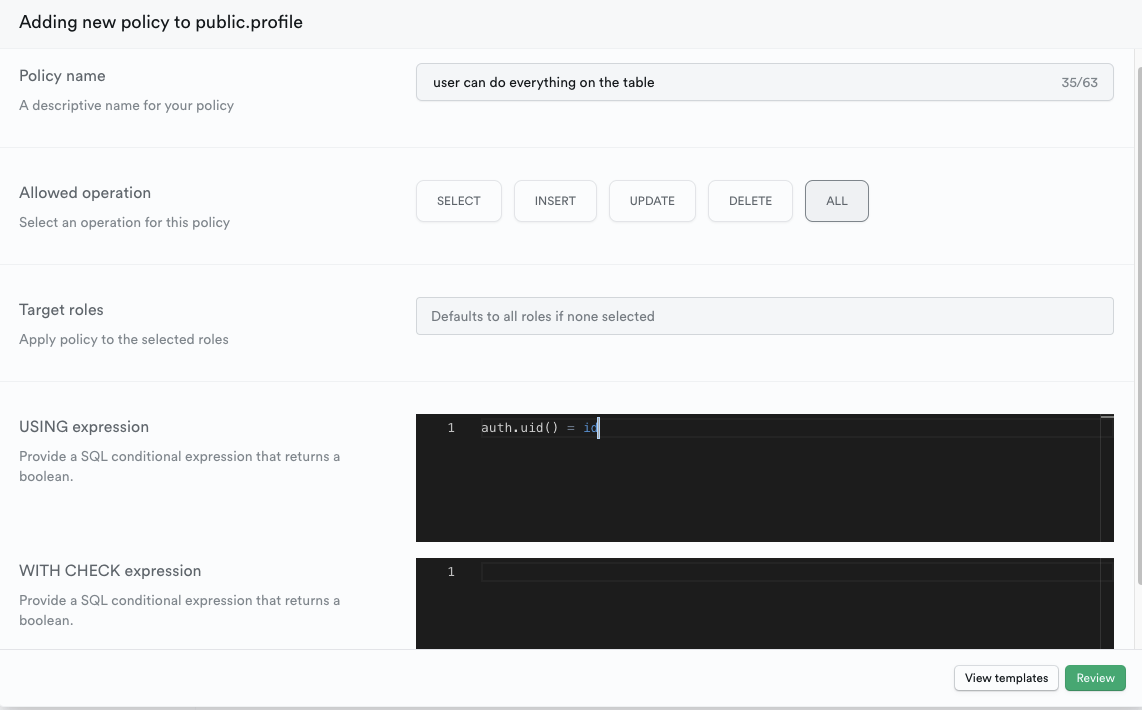Focus the USING expression code editor
This screenshot has height=710, width=1142.
pos(765,478)
